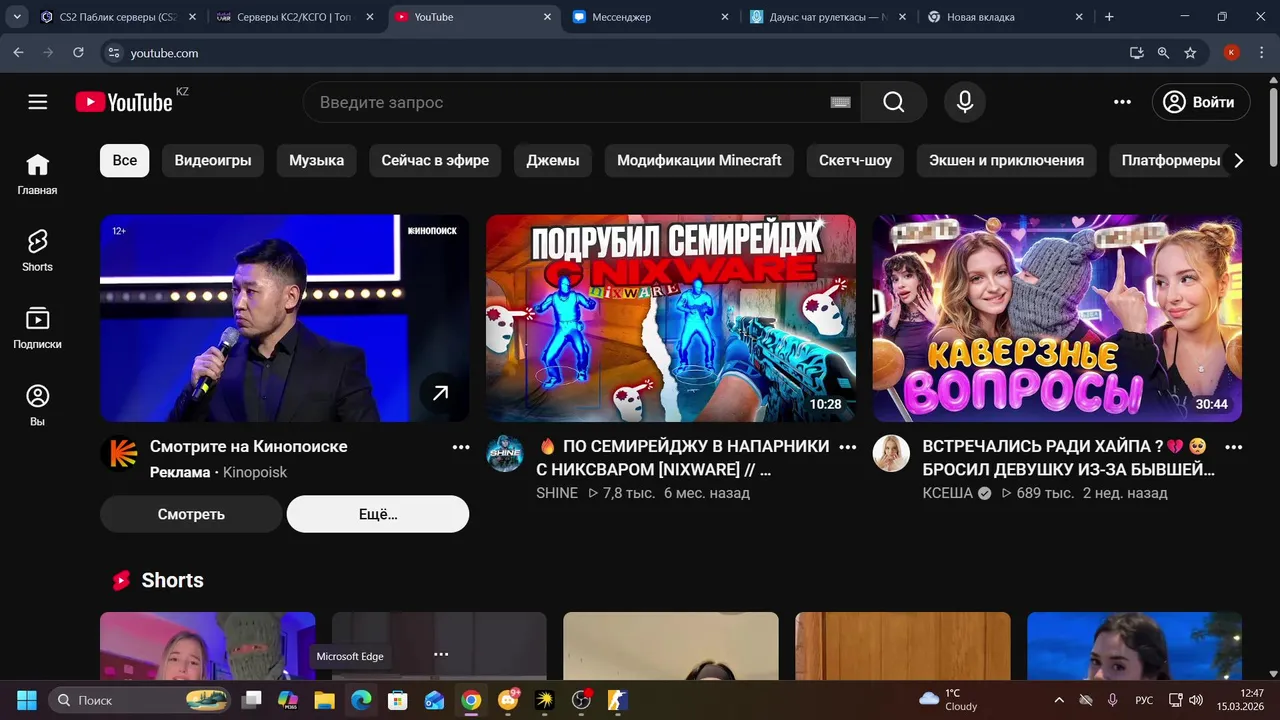This screenshot has height=720, width=1280.
Task: Select the Все filter chip
Action: click(125, 160)
